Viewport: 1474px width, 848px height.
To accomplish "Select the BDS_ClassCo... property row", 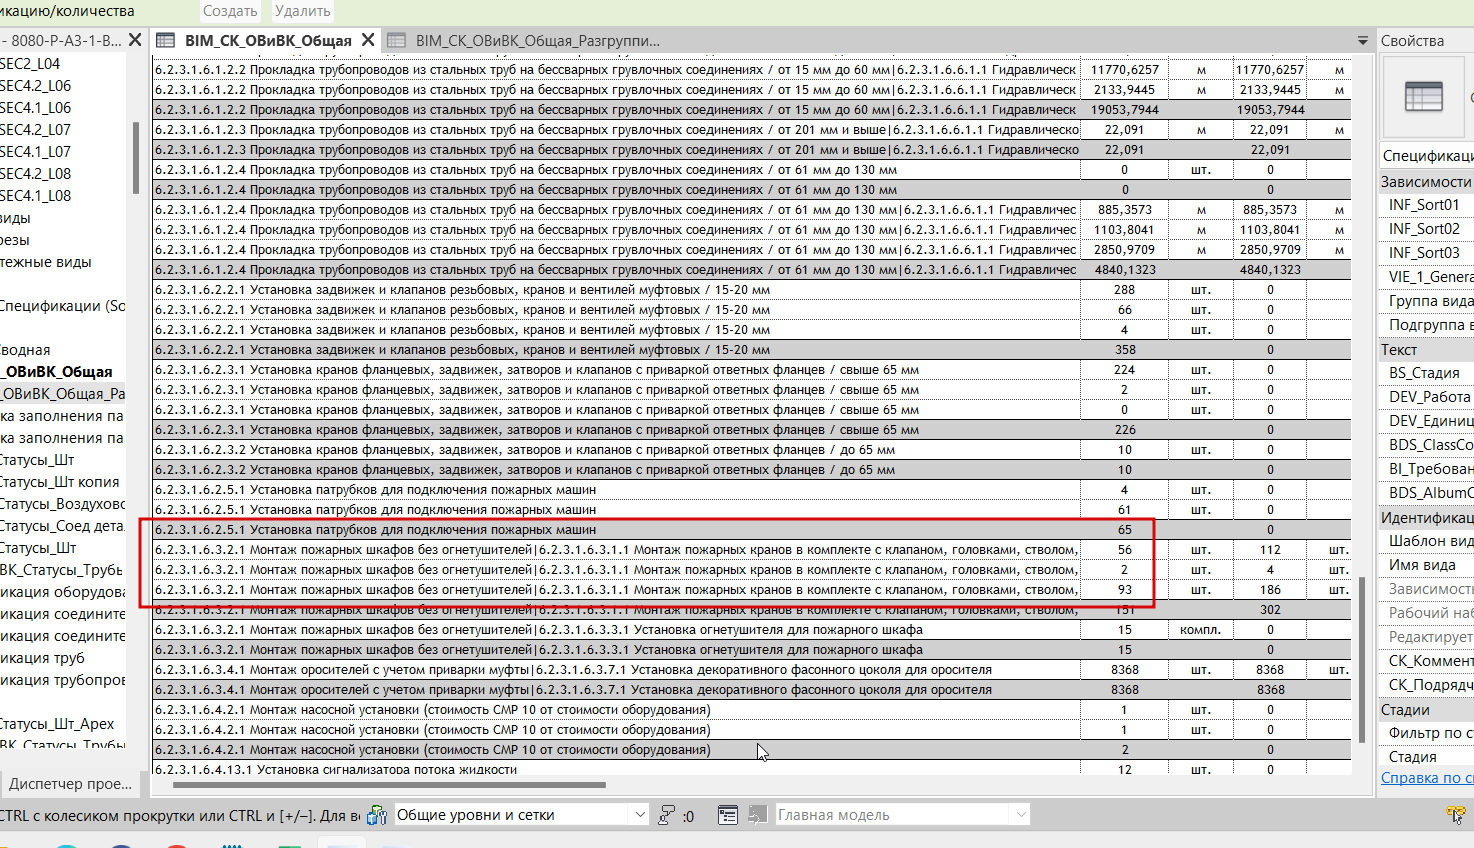I will click(1427, 444).
